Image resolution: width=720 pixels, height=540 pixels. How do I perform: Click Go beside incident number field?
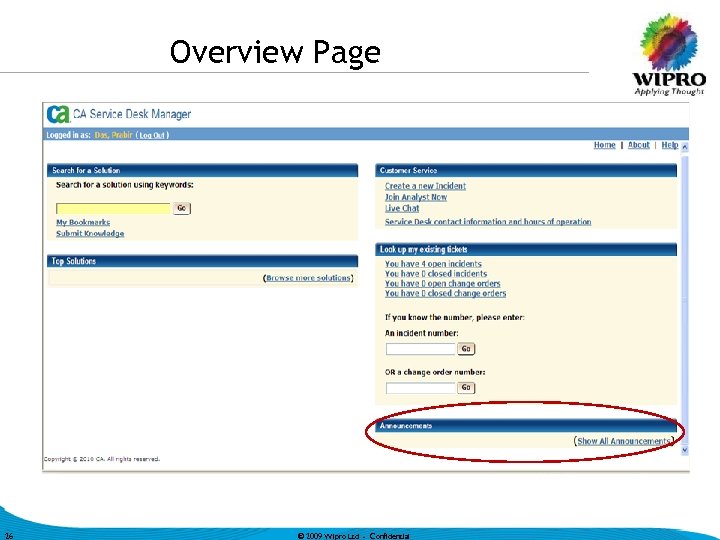click(x=466, y=349)
